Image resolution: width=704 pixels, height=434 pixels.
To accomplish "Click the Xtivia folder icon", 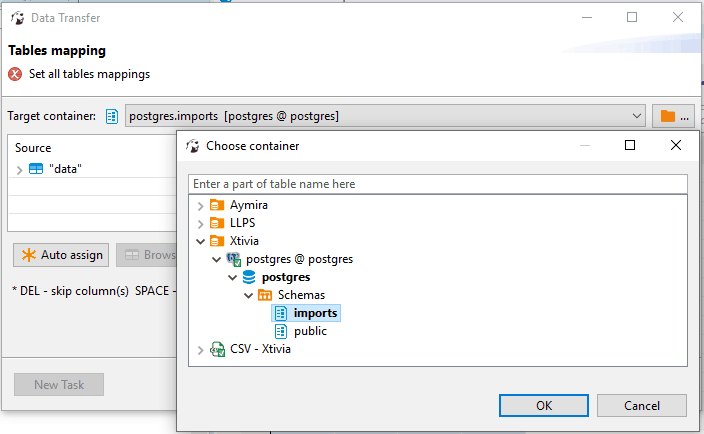I will (217, 241).
